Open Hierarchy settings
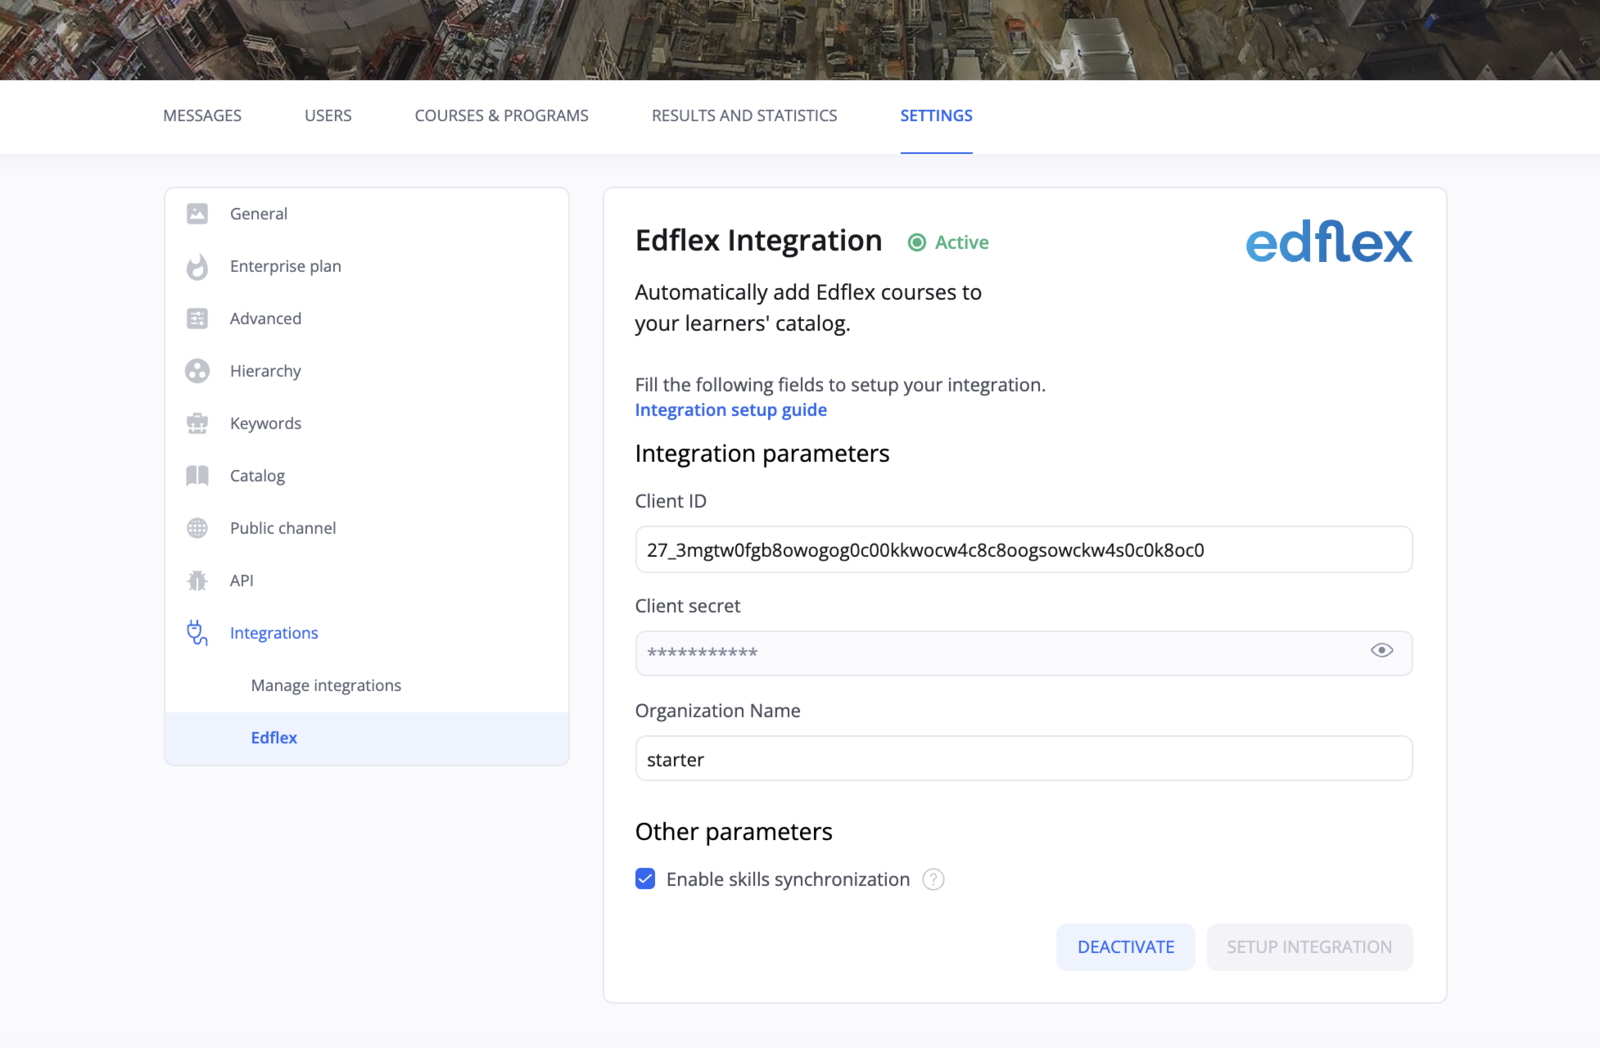Screen dimensions: 1600x1048 [x=367, y=371]
